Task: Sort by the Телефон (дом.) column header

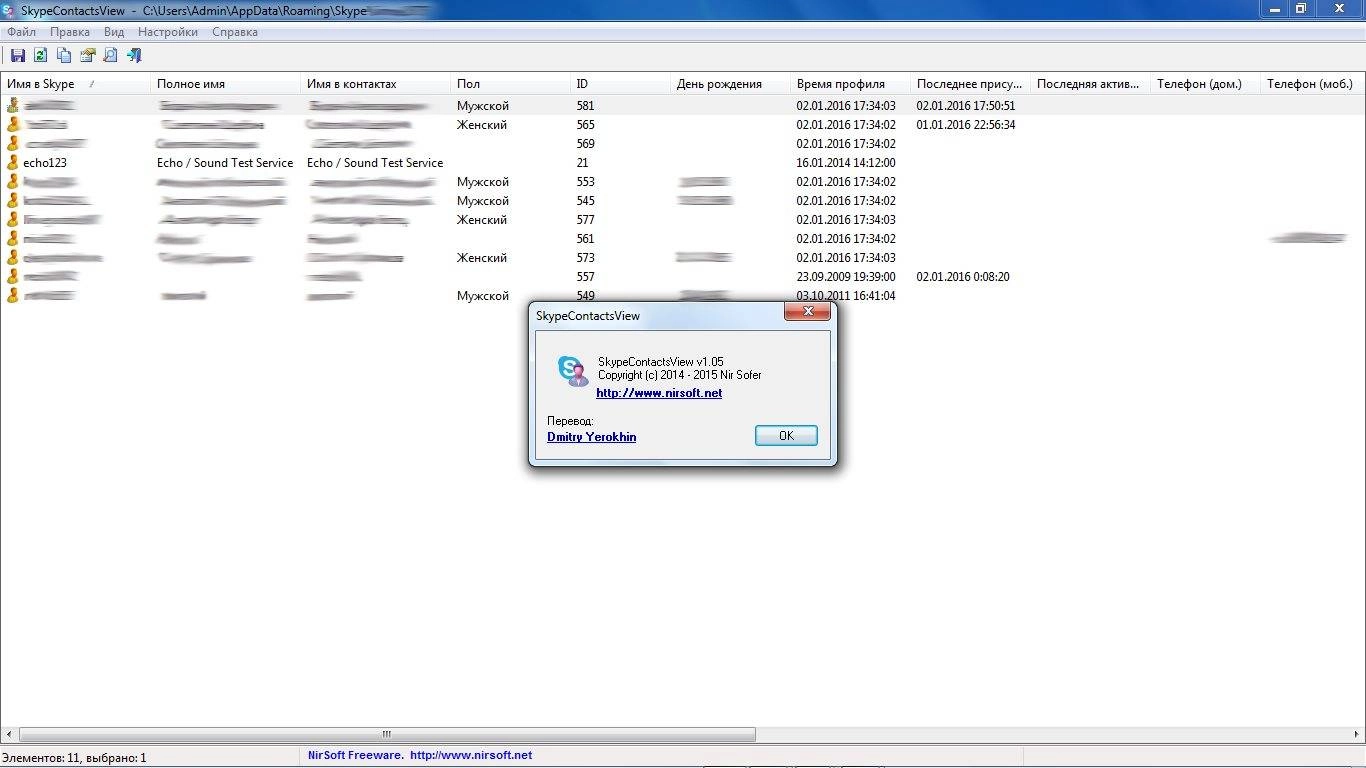Action: (1205, 84)
